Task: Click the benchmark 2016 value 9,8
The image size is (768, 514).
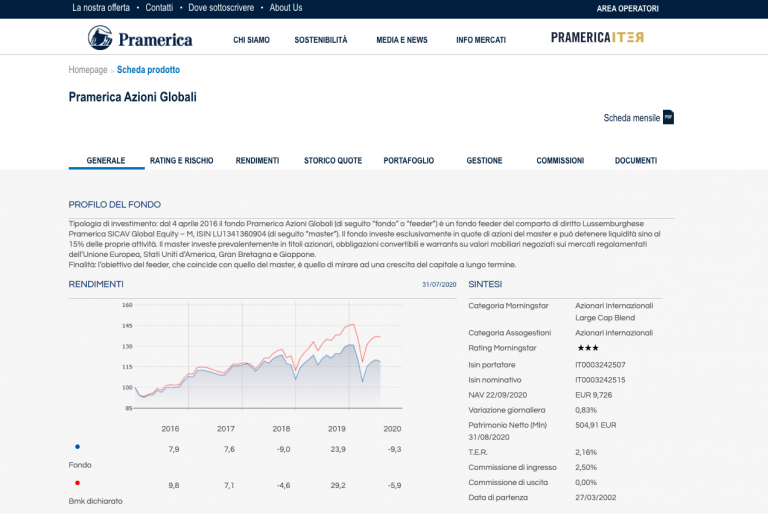Action: [x=174, y=486]
